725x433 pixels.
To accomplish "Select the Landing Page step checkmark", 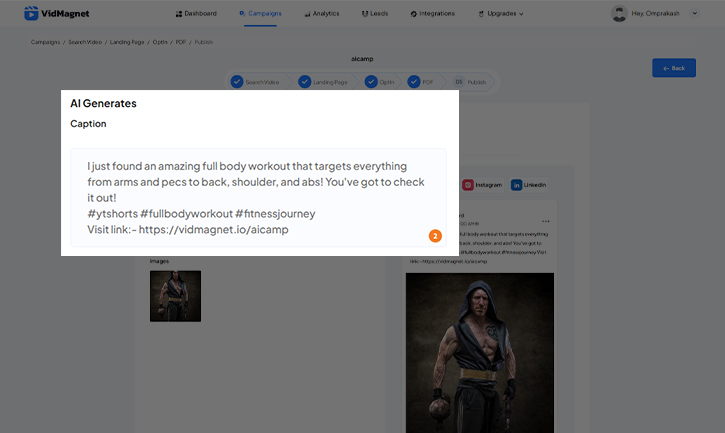I will tap(305, 82).
